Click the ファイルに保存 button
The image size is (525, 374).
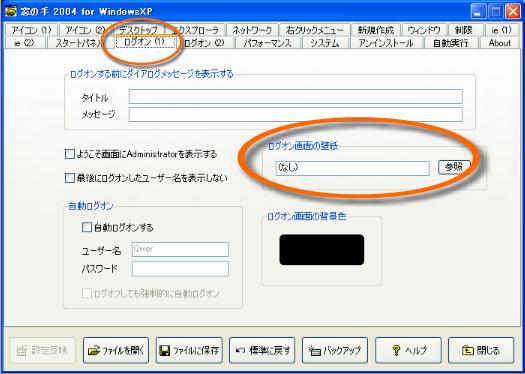tap(189, 350)
